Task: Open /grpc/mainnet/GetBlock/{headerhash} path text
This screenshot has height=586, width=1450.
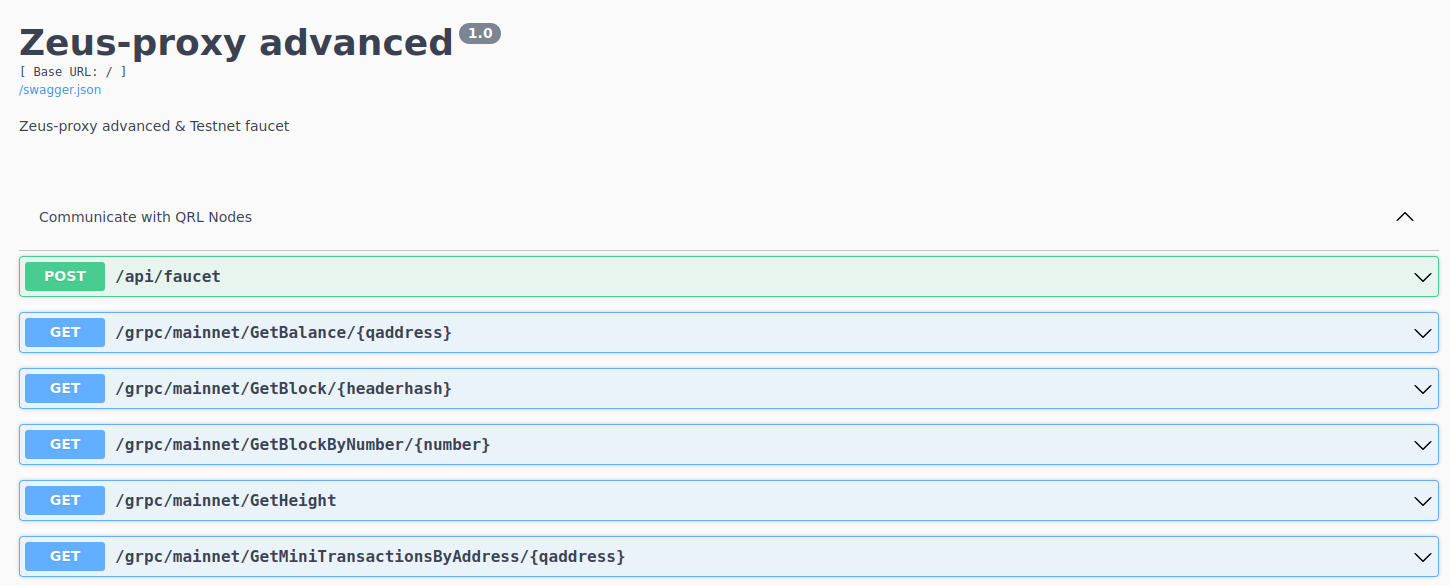Action: (283, 388)
